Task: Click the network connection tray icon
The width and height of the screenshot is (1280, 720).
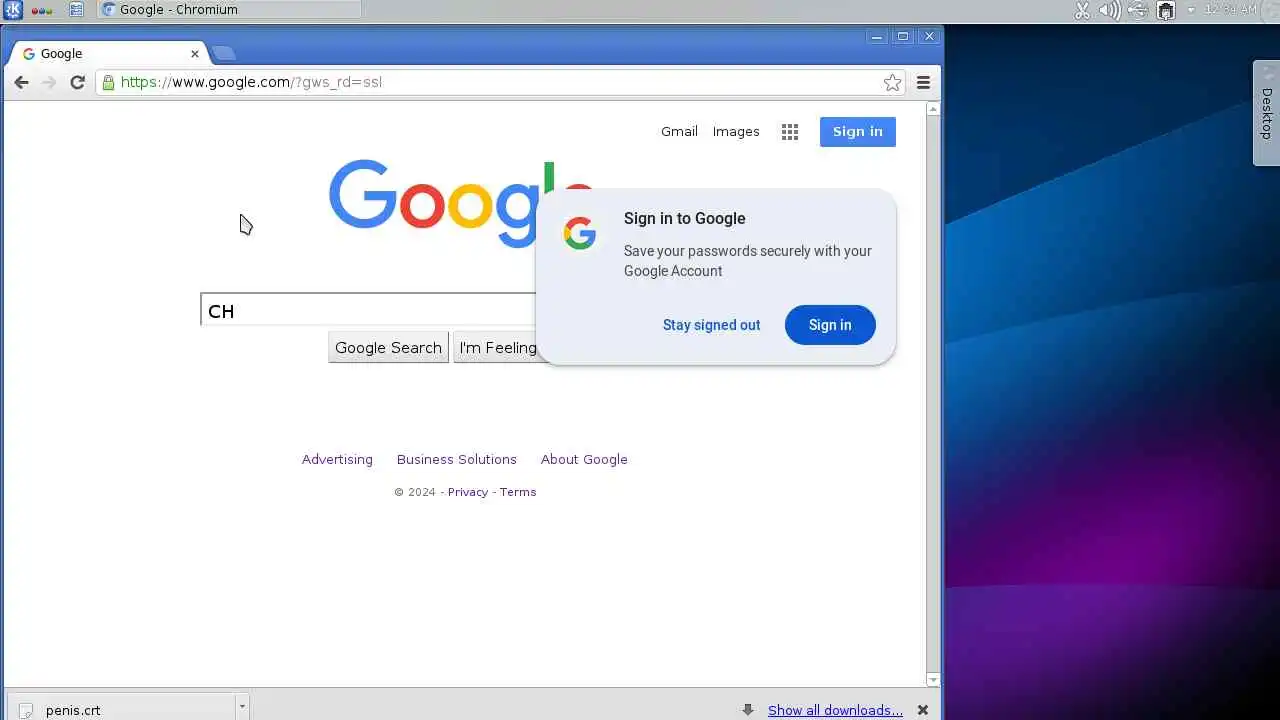Action: [x=1165, y=10]
